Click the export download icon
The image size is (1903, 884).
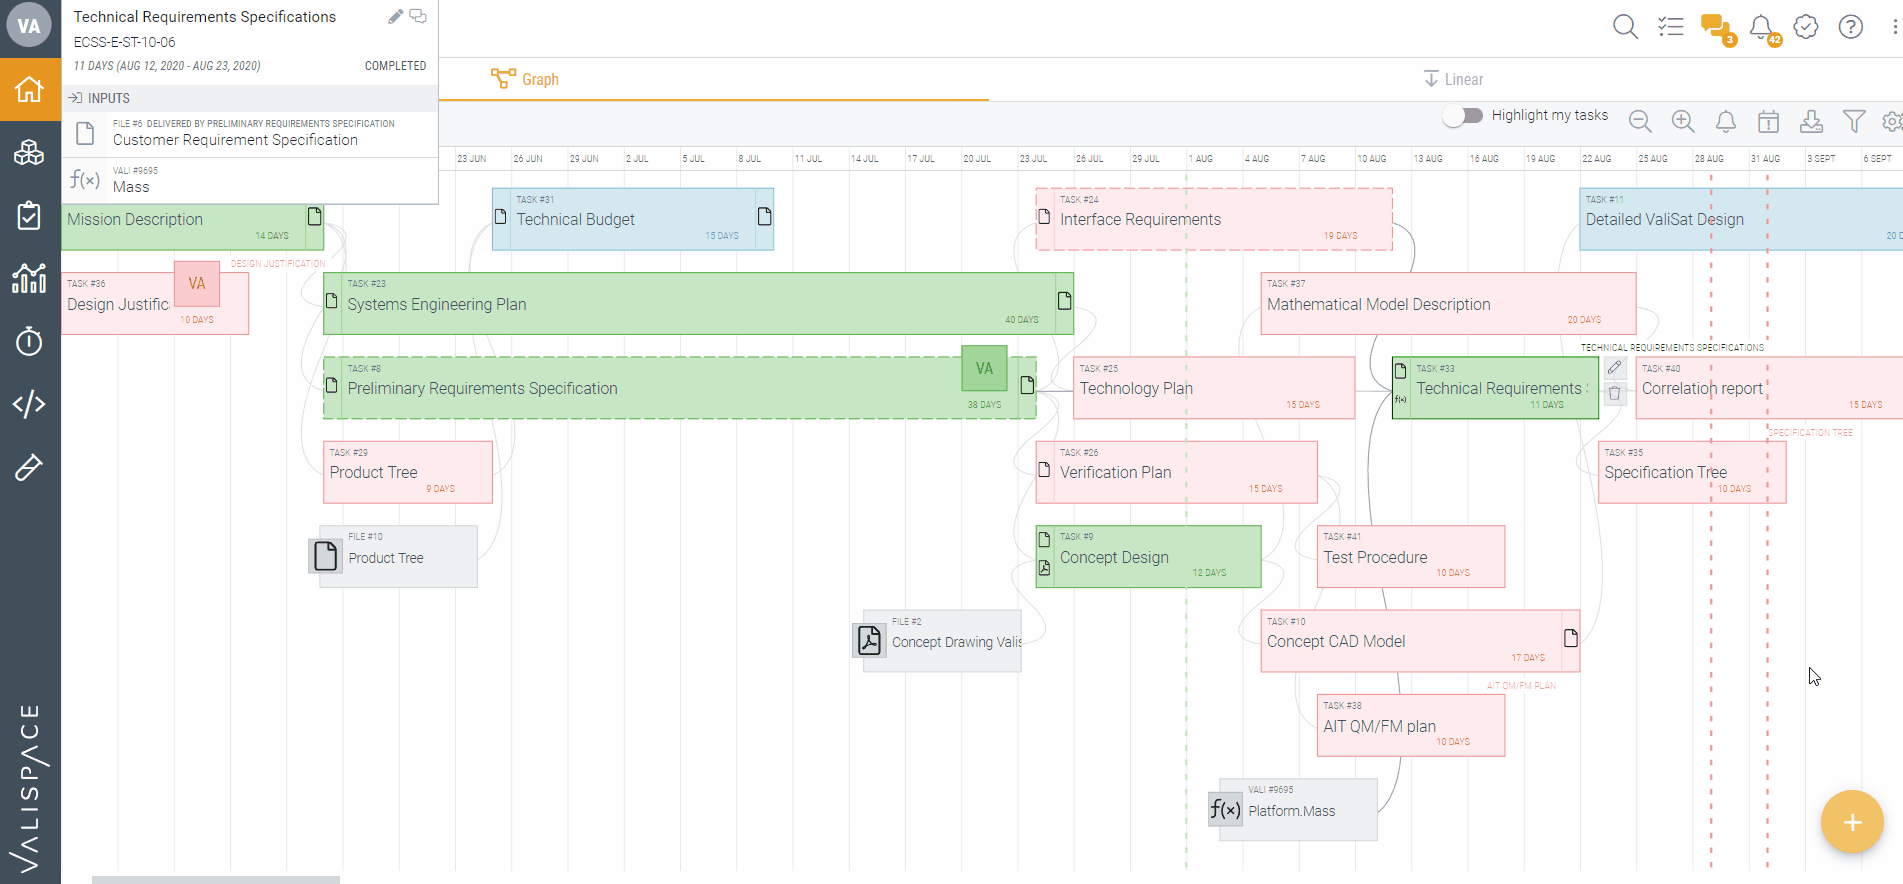[x=1811, y=122]
